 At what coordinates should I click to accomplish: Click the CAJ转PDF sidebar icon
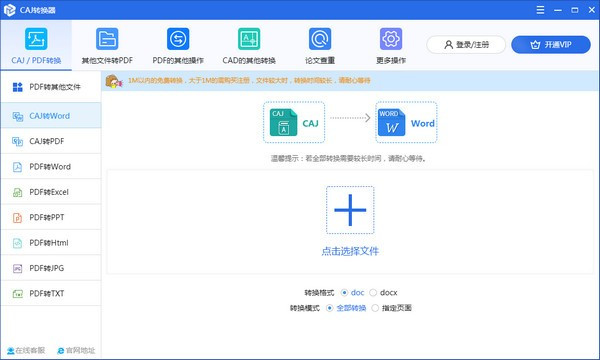click(18, 142)
